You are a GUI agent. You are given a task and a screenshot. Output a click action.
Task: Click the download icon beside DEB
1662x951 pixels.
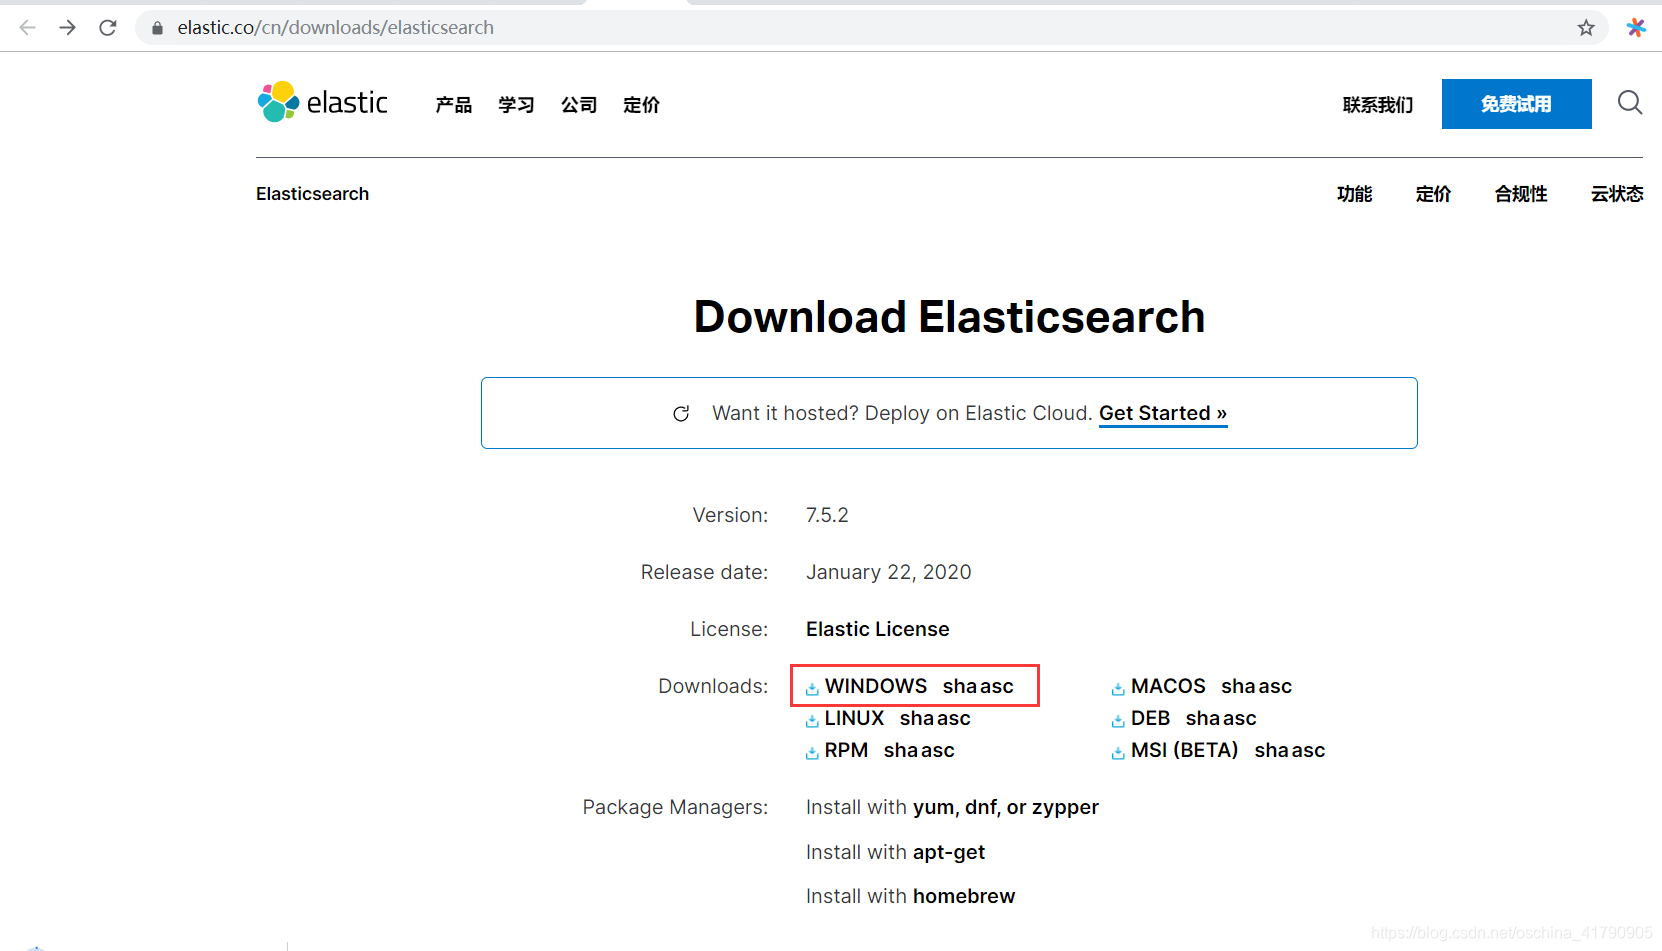pos(1118,720)
